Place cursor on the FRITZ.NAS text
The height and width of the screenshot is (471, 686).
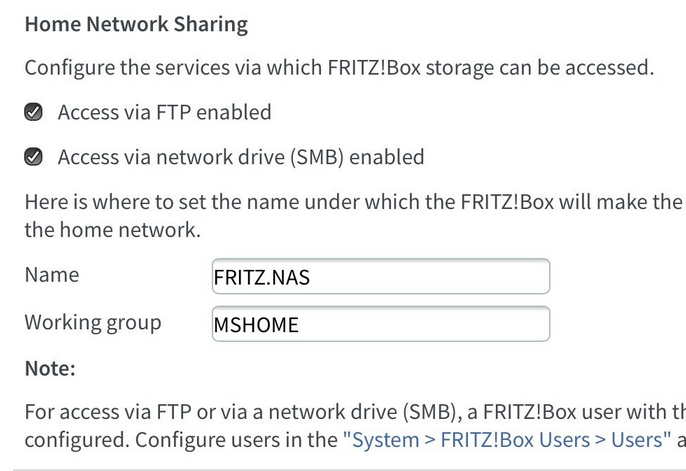tap(262, 278)
